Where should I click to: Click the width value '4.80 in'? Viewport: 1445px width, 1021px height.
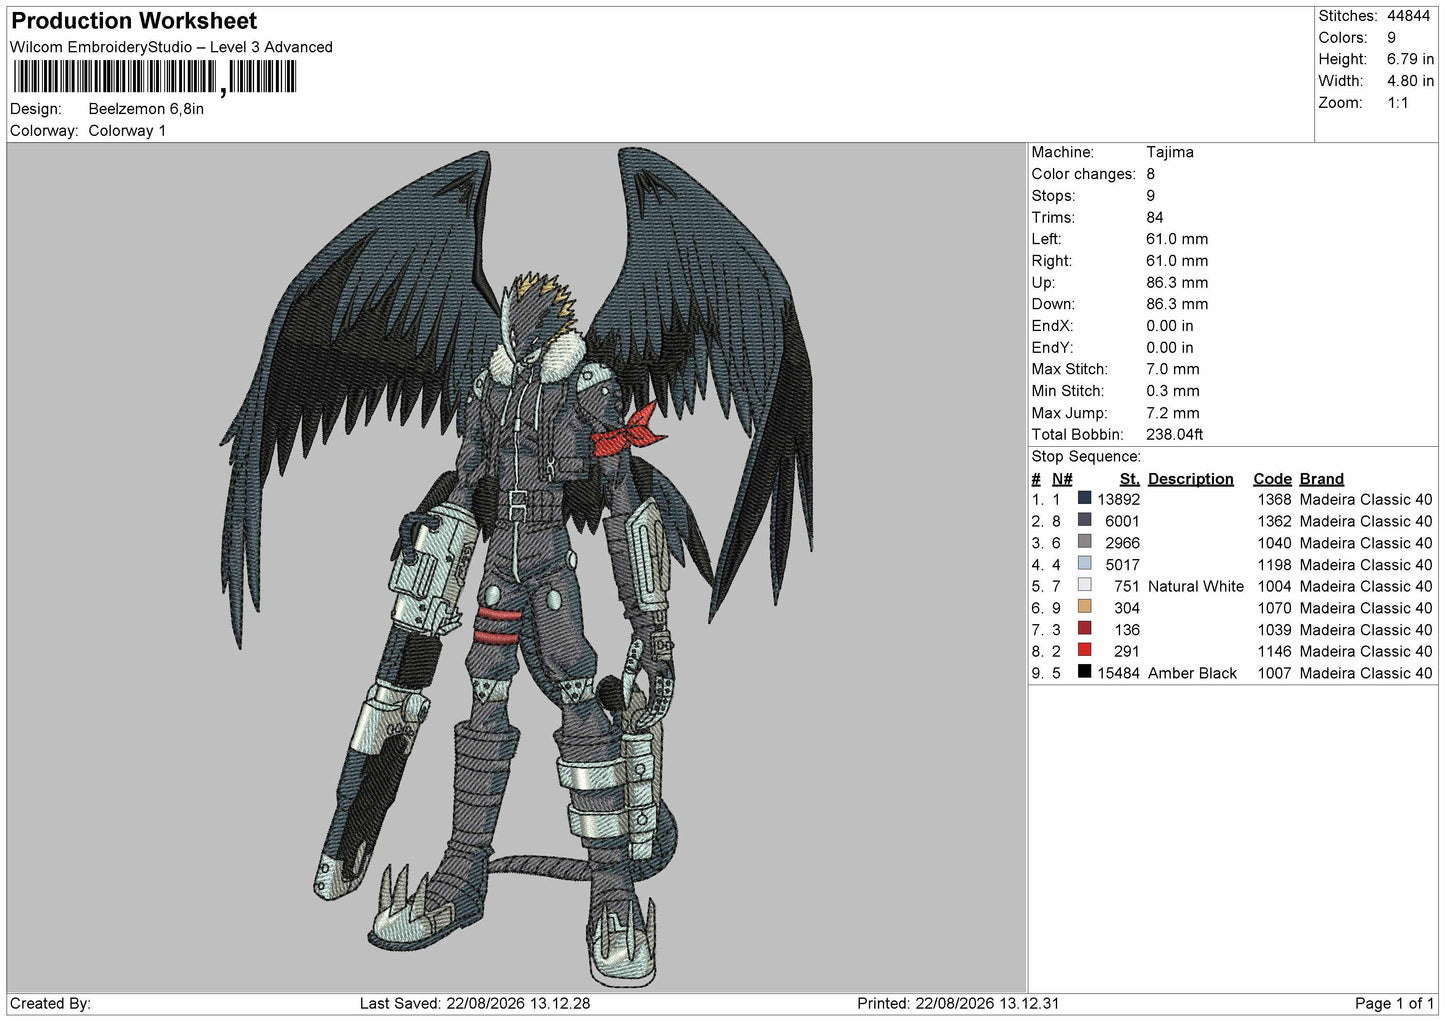tap(1410, 81)
